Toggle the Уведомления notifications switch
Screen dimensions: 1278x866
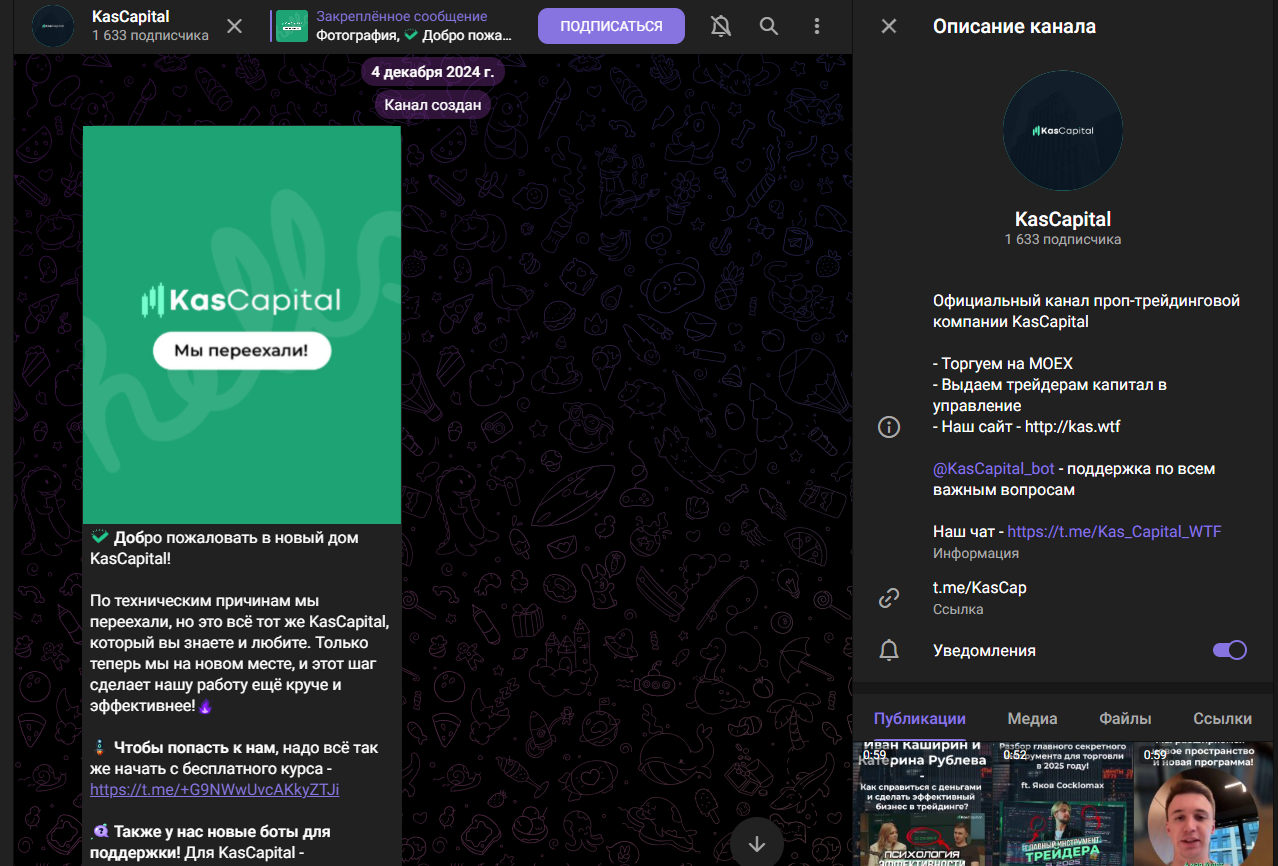[x=1230, y=650]
